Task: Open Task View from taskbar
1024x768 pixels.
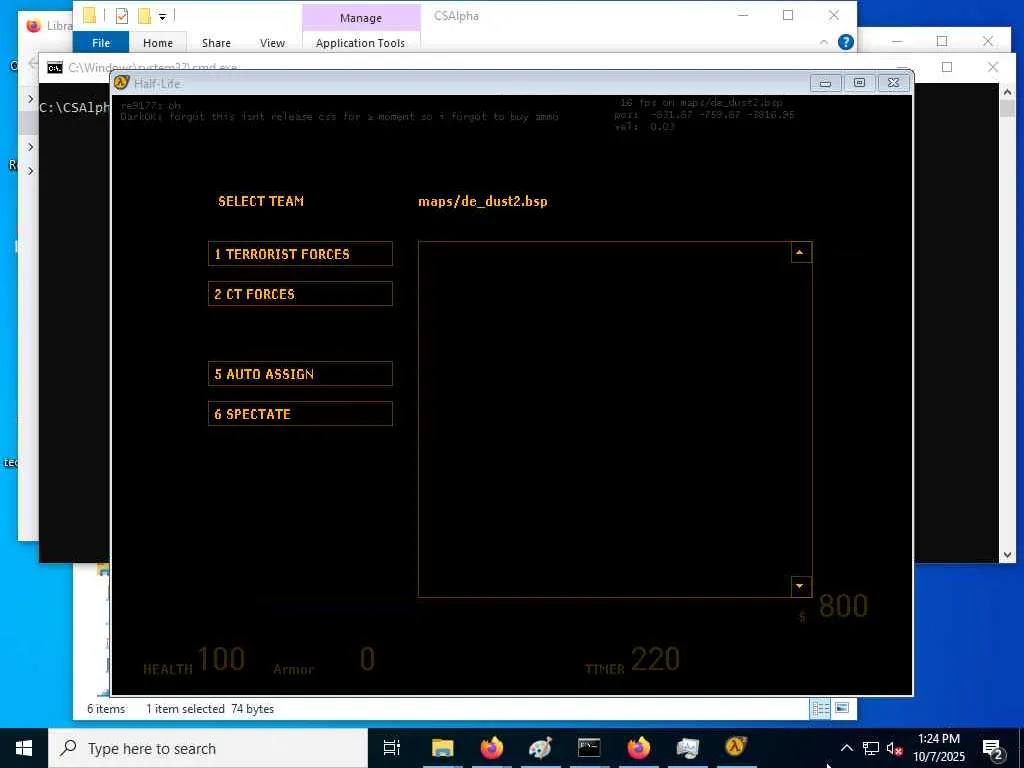Action: (x=392, y=748)
